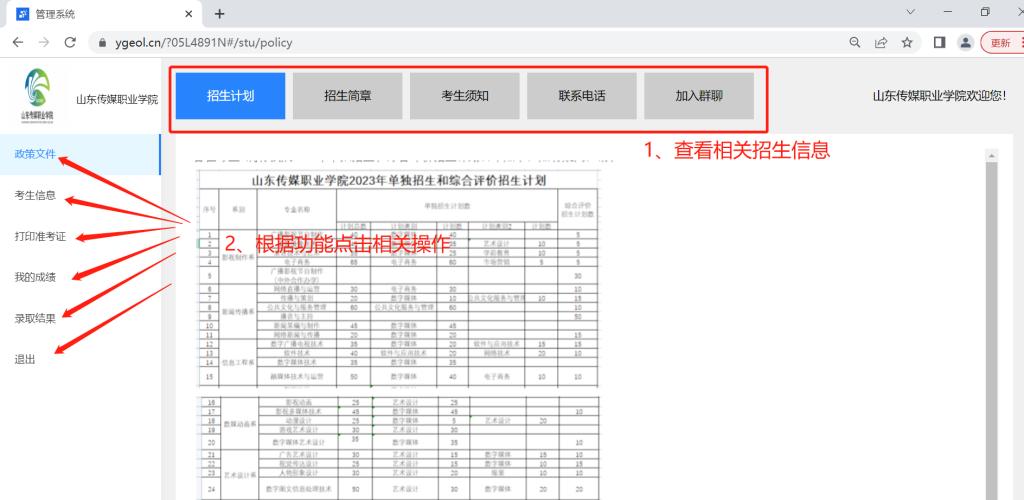Switch to the 招生简章 tab
Viewport: 1024px width, 500px height.
347,97
